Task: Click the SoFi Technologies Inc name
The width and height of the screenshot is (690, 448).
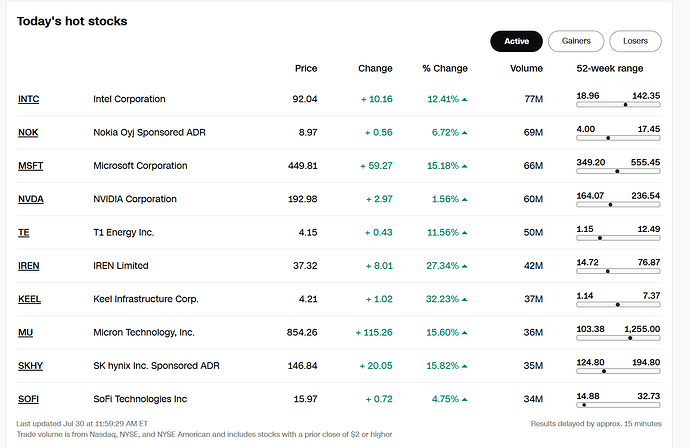Action: [x=140, y=399]
